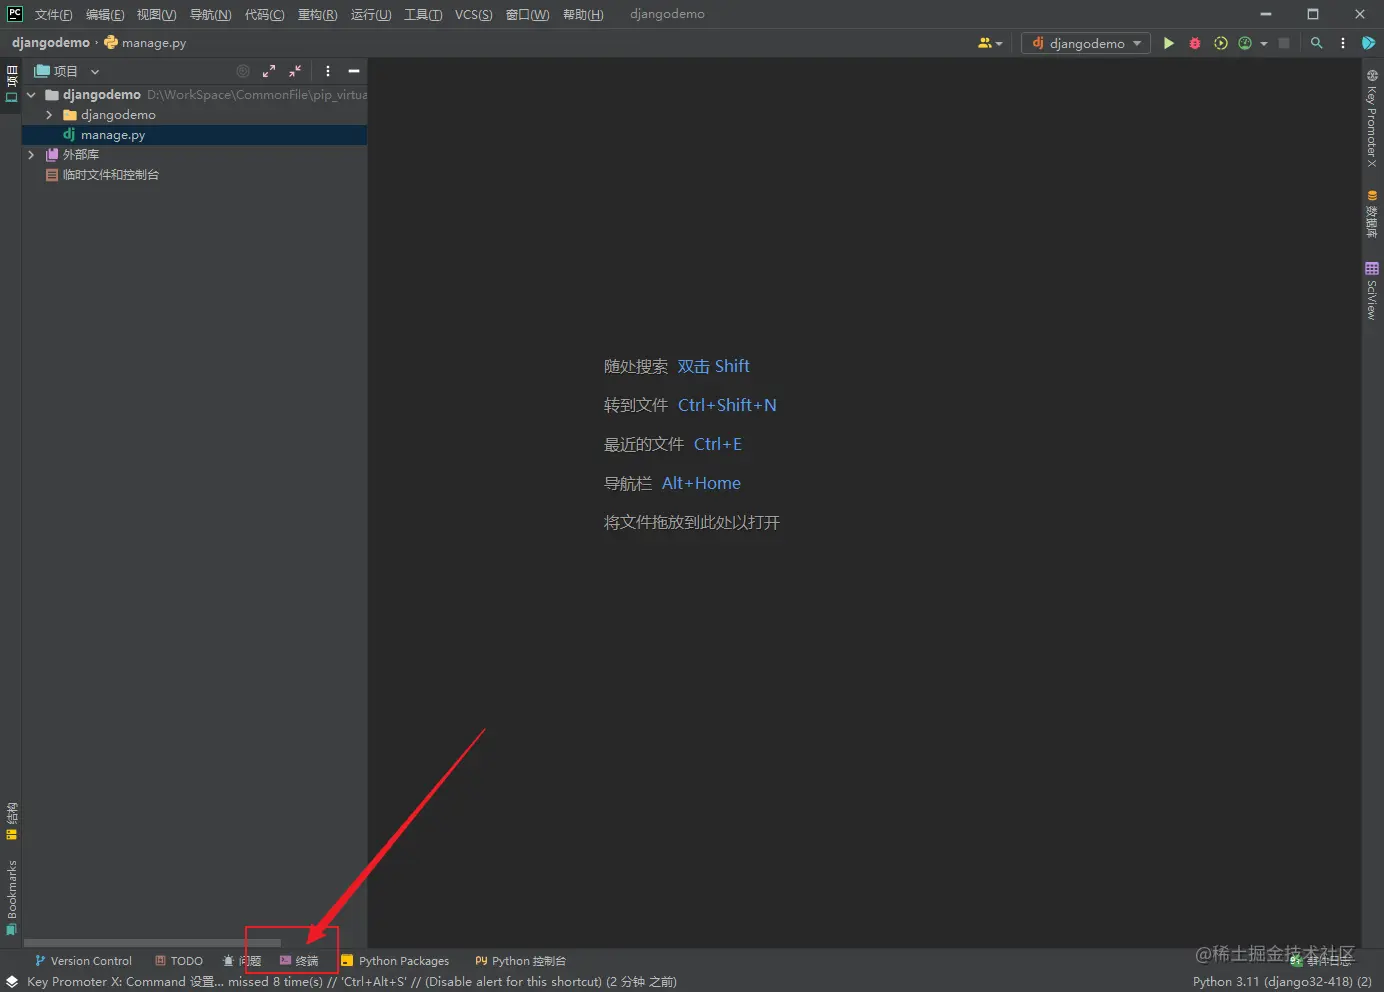The image size is (1384, 992).
Task: Open the 窗口(W) menu
Action: (527, 14)
